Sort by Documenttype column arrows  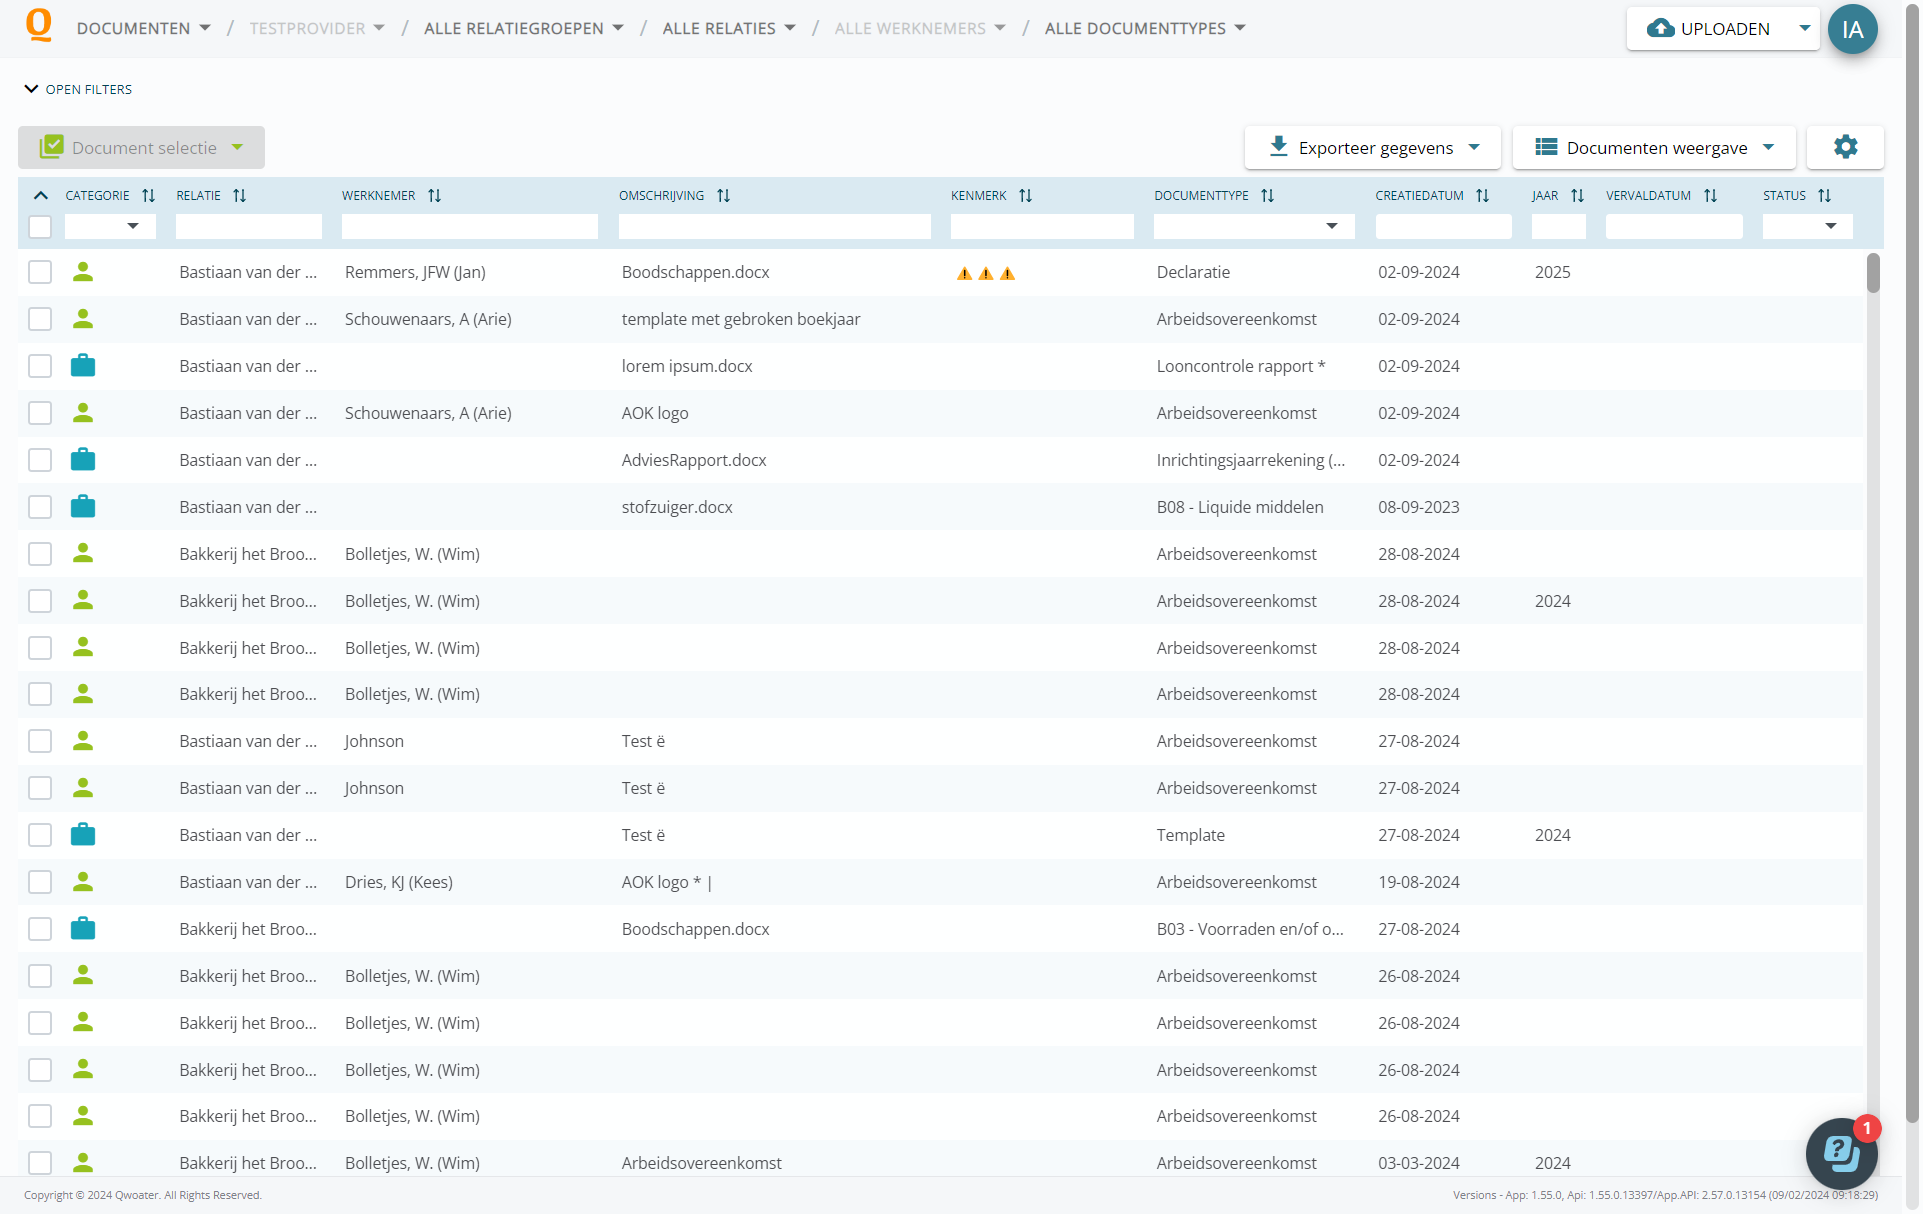tap(1268, 196)
